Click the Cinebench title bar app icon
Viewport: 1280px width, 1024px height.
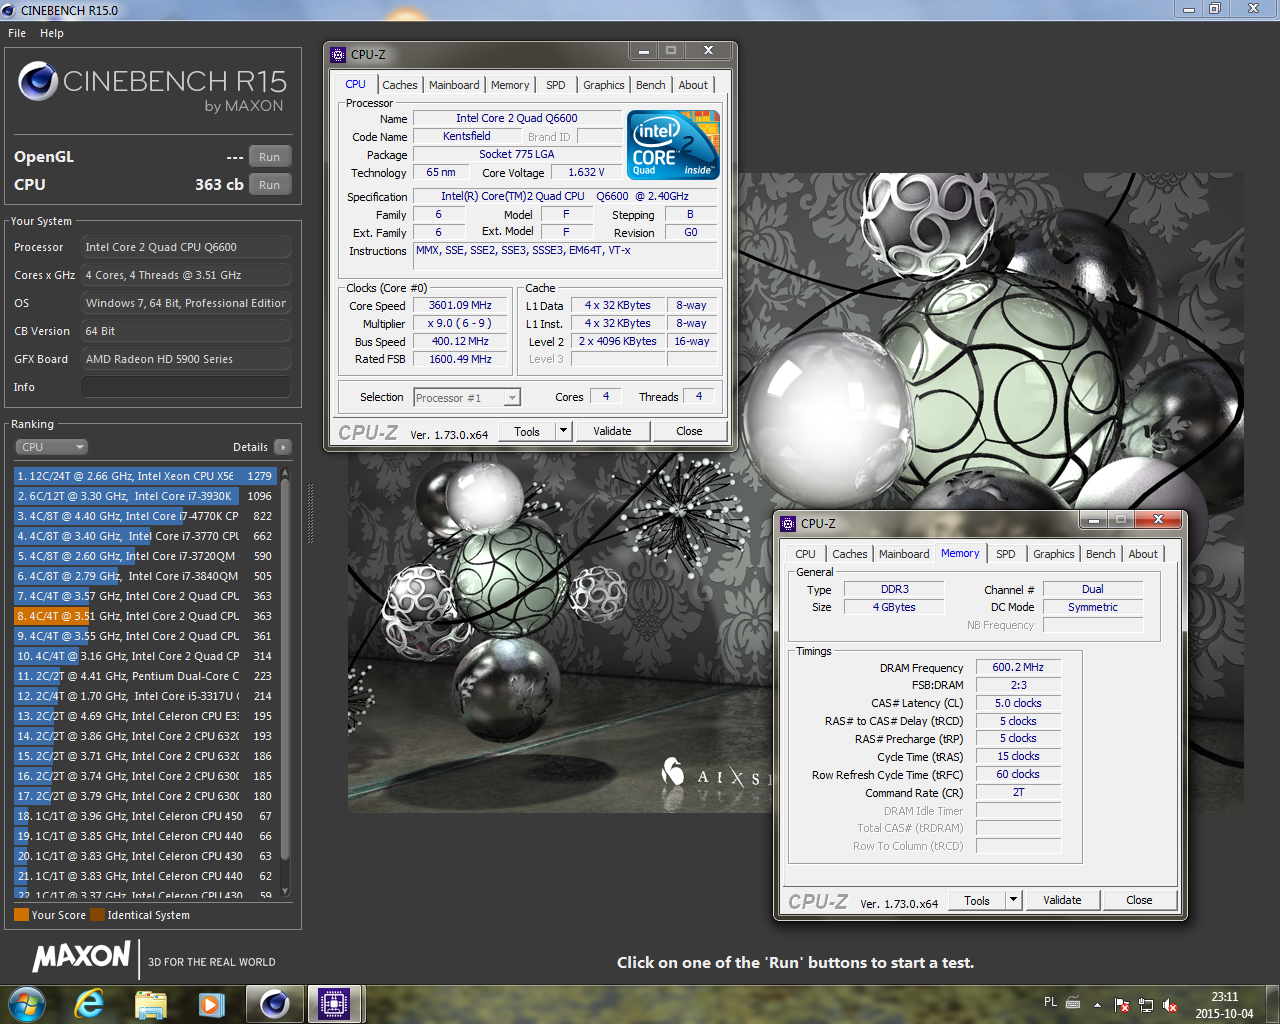click(x=9, y=10)
